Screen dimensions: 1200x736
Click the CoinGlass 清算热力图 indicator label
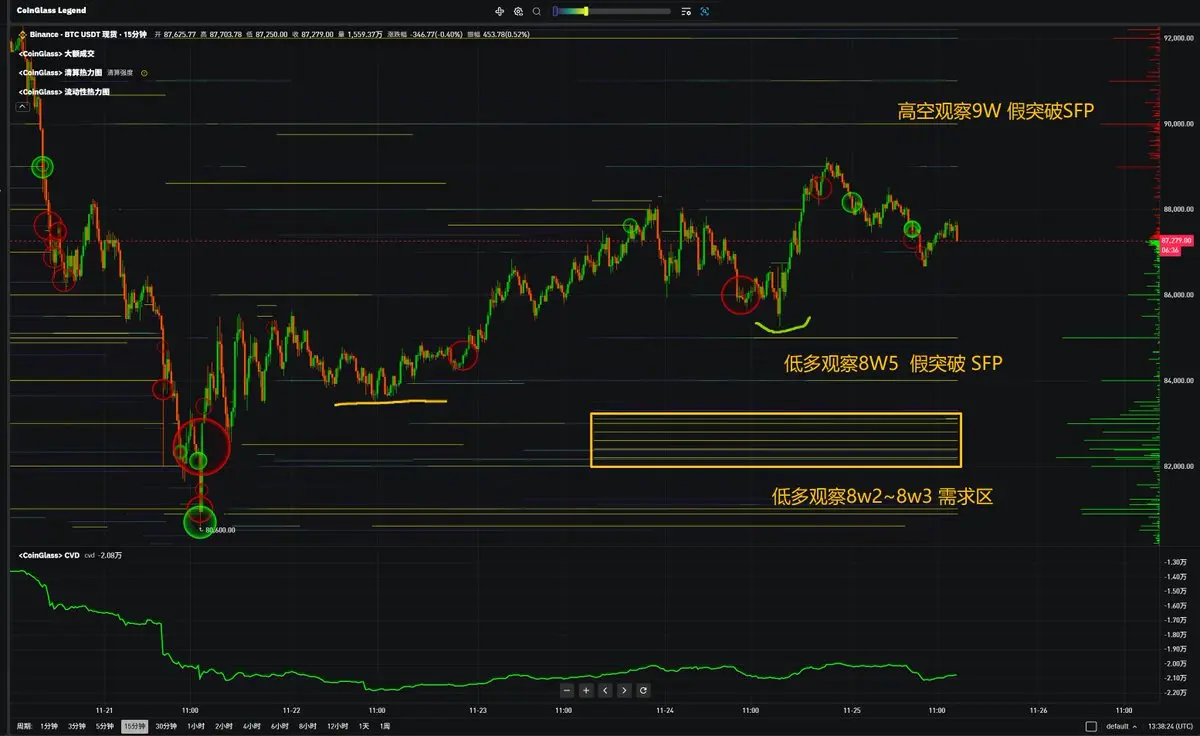[60, 73]
